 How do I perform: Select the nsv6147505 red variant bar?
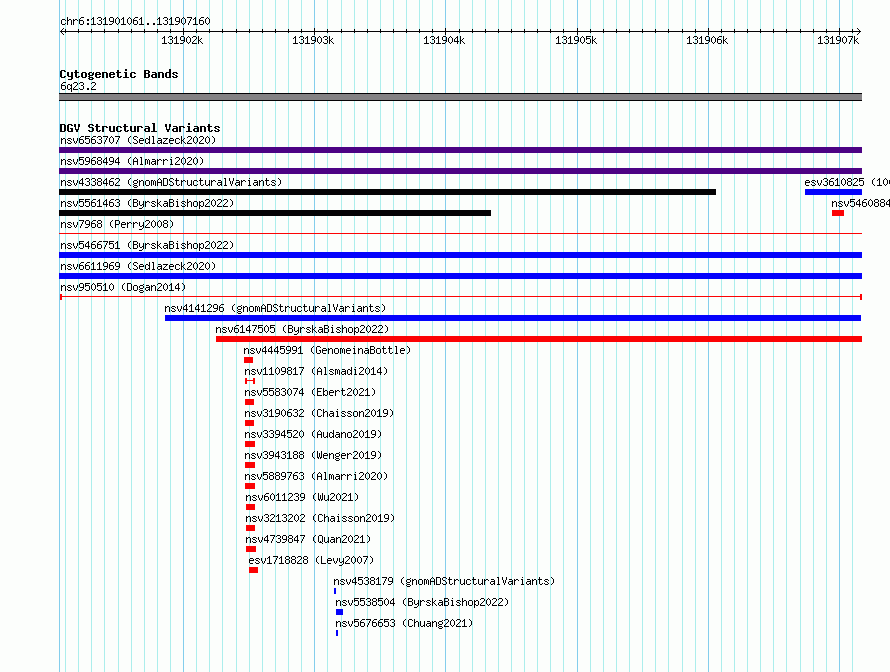click(x=539, y=339)
